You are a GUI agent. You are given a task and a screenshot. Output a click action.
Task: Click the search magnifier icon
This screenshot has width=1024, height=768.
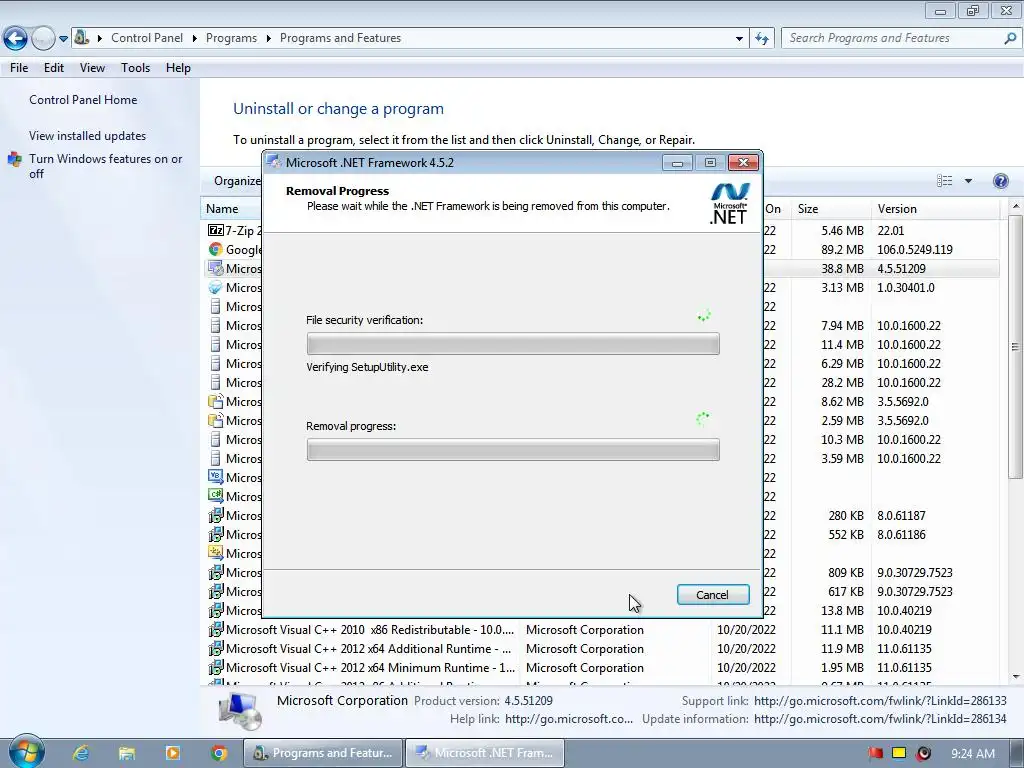point(1010,38)
